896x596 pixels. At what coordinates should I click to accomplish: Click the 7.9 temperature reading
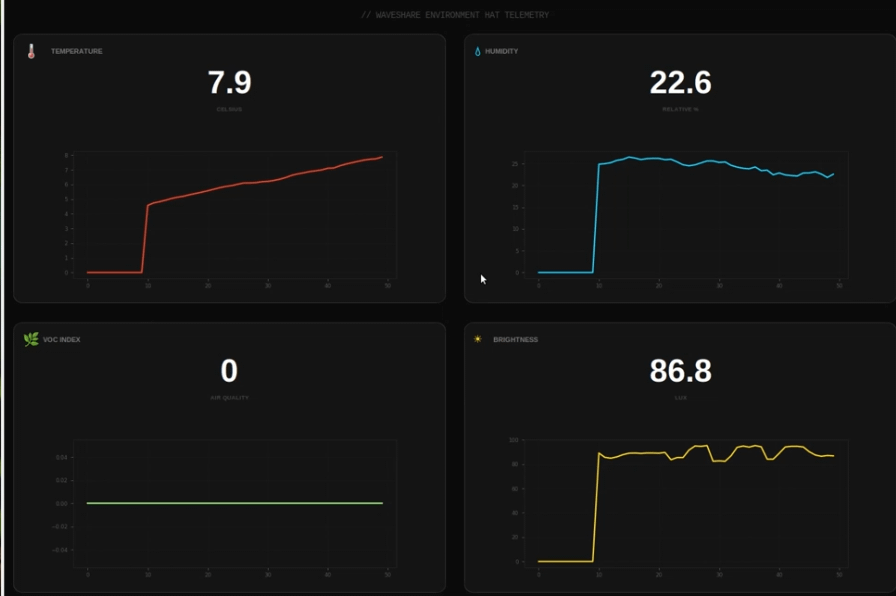coord(229,82)
